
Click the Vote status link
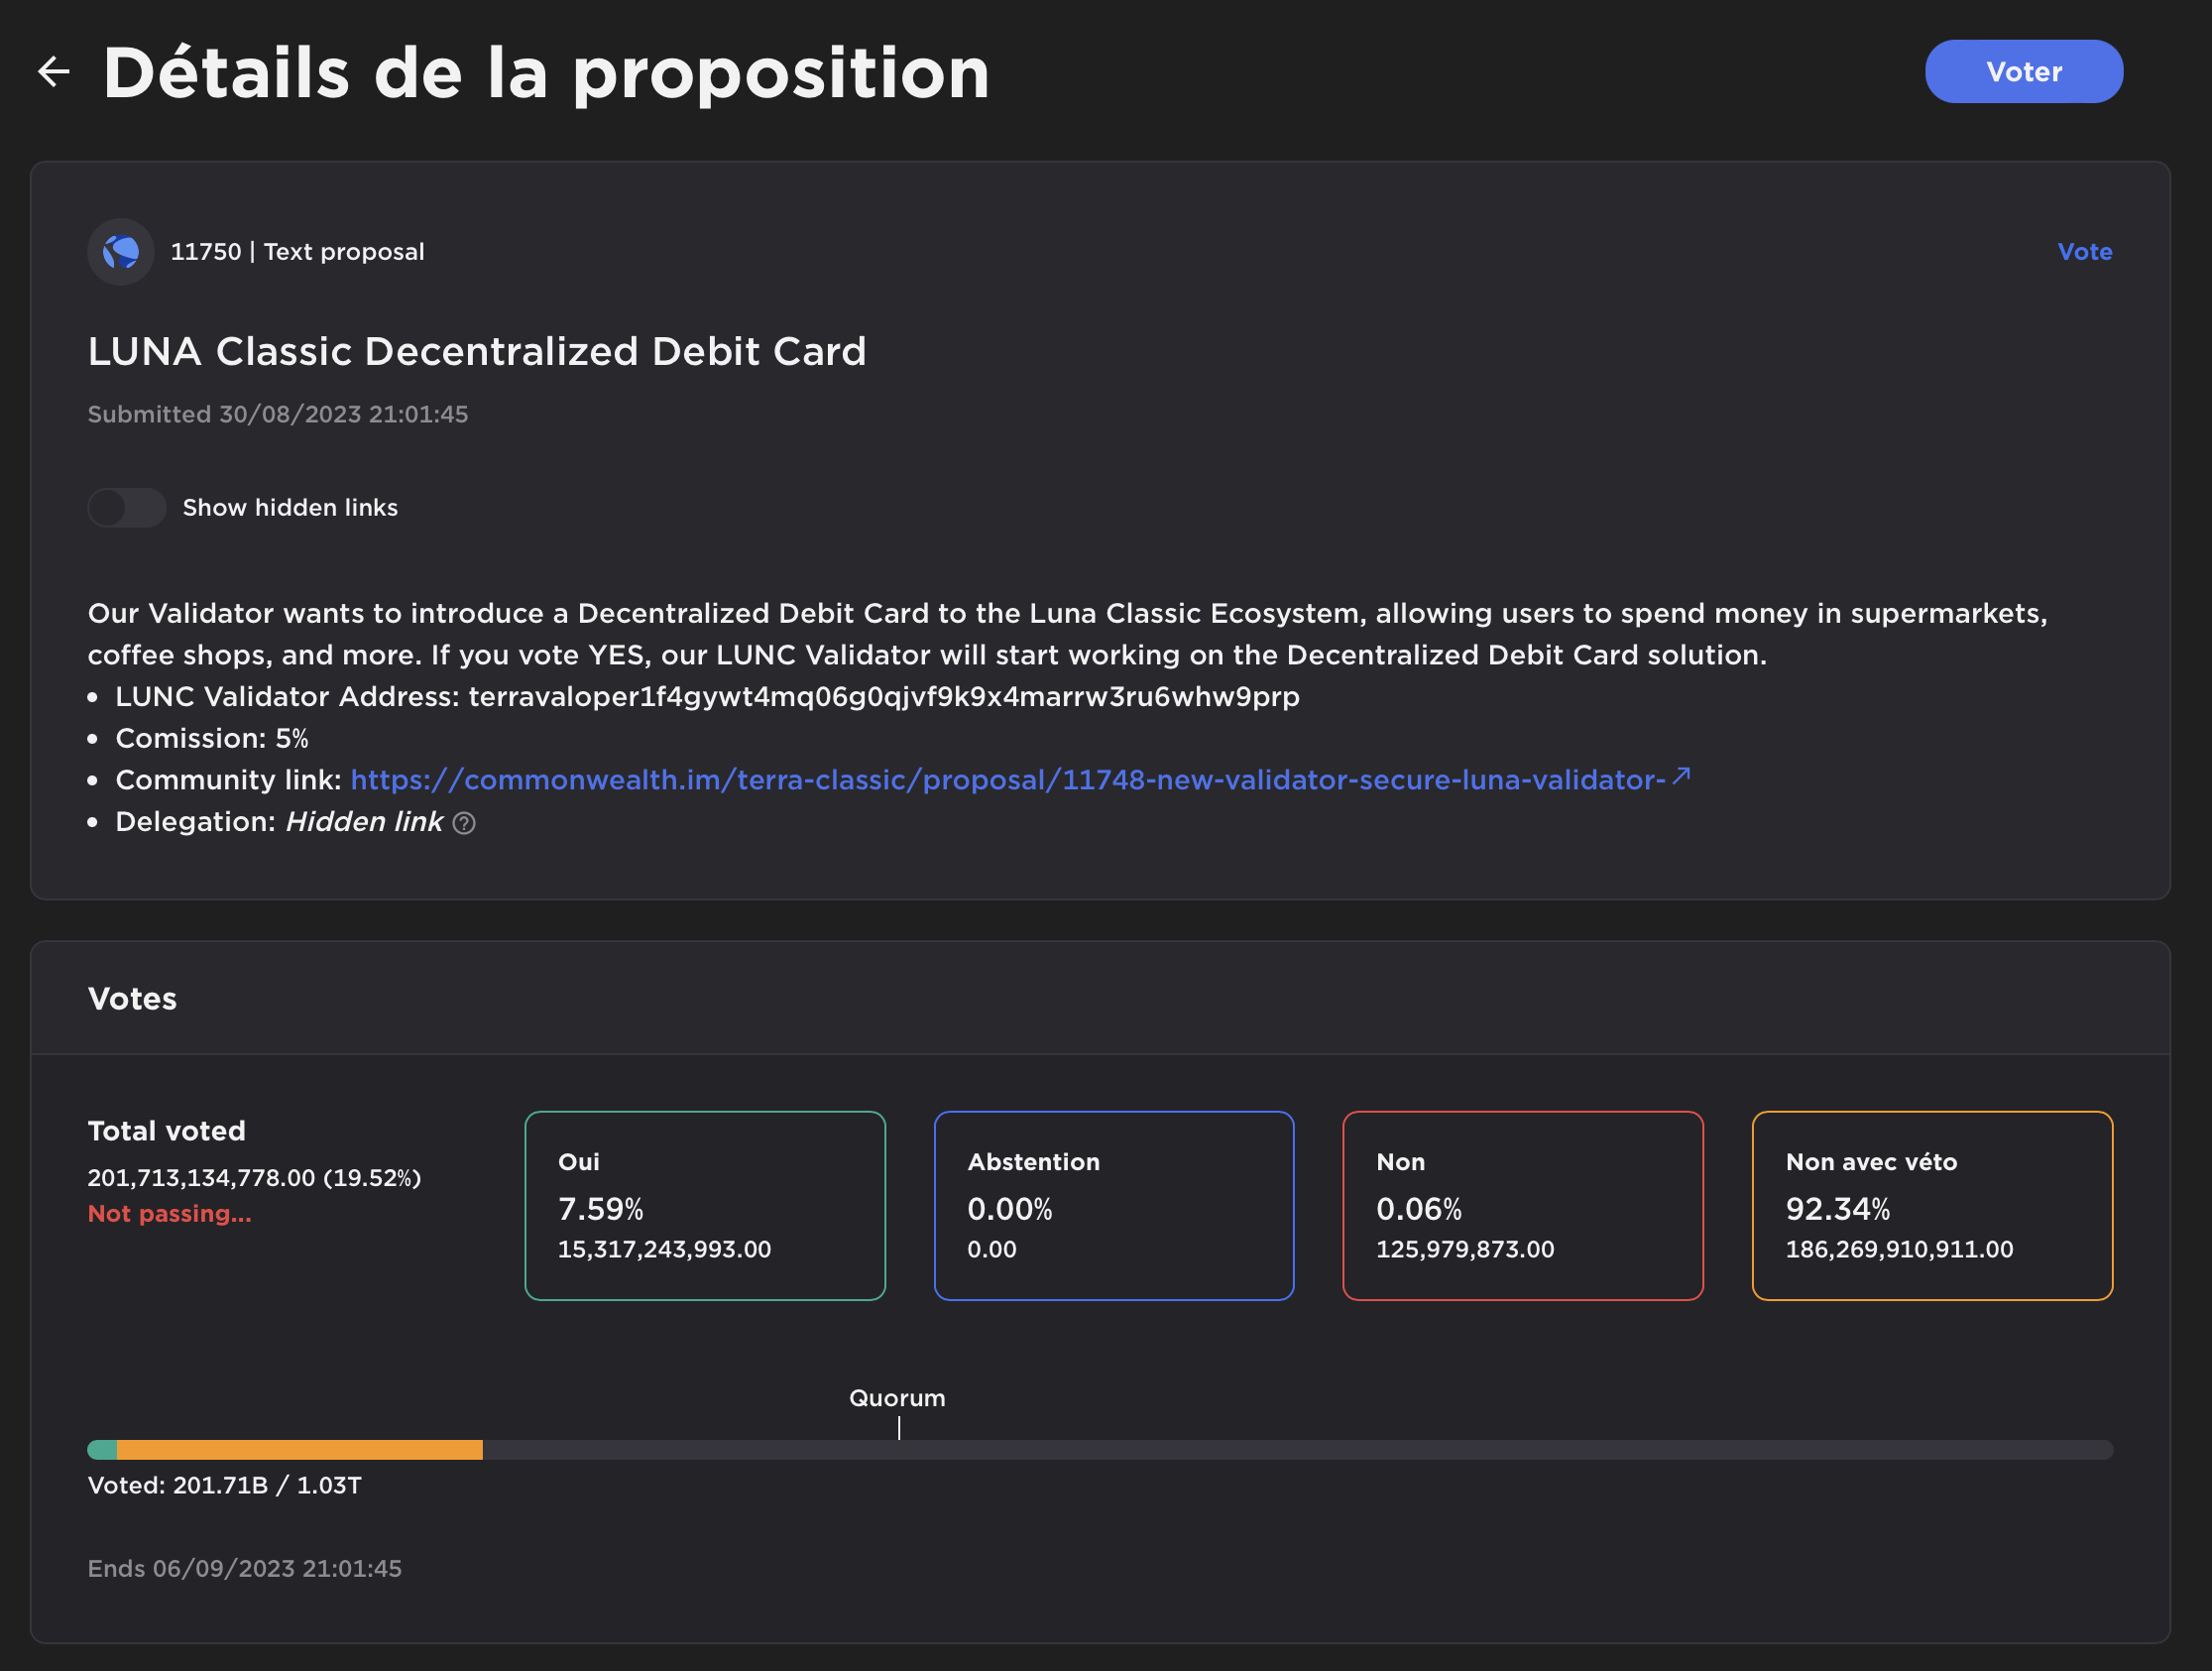[x=2084, y=252]
